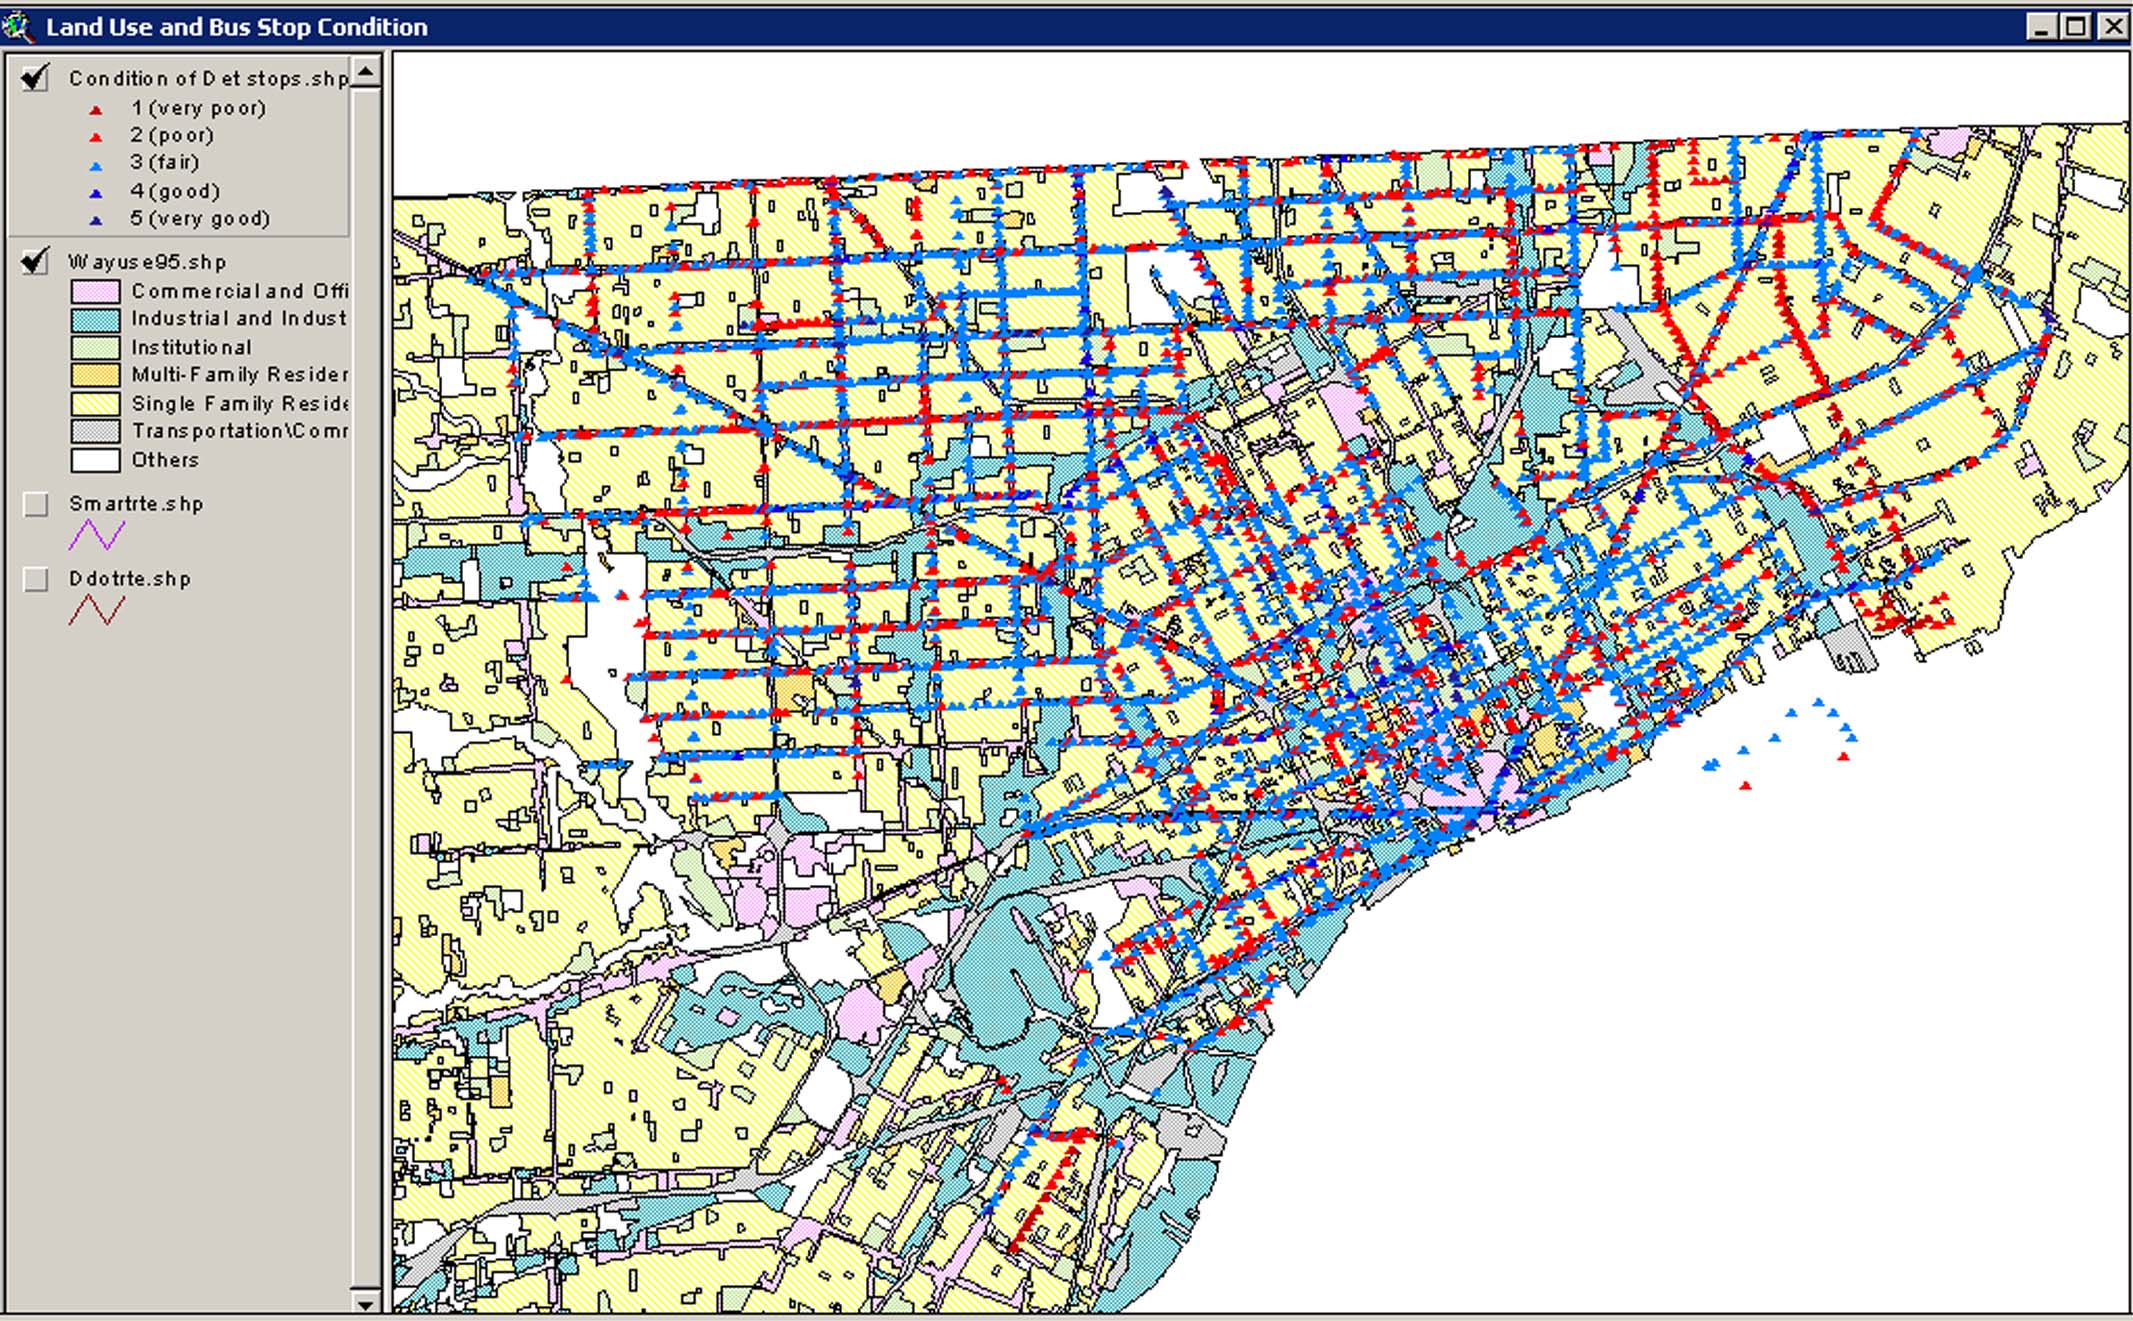Viewport: 2133px width, 1321px height.
Task: Click the teal Industrial land use swatch
Action: [96, 319]
